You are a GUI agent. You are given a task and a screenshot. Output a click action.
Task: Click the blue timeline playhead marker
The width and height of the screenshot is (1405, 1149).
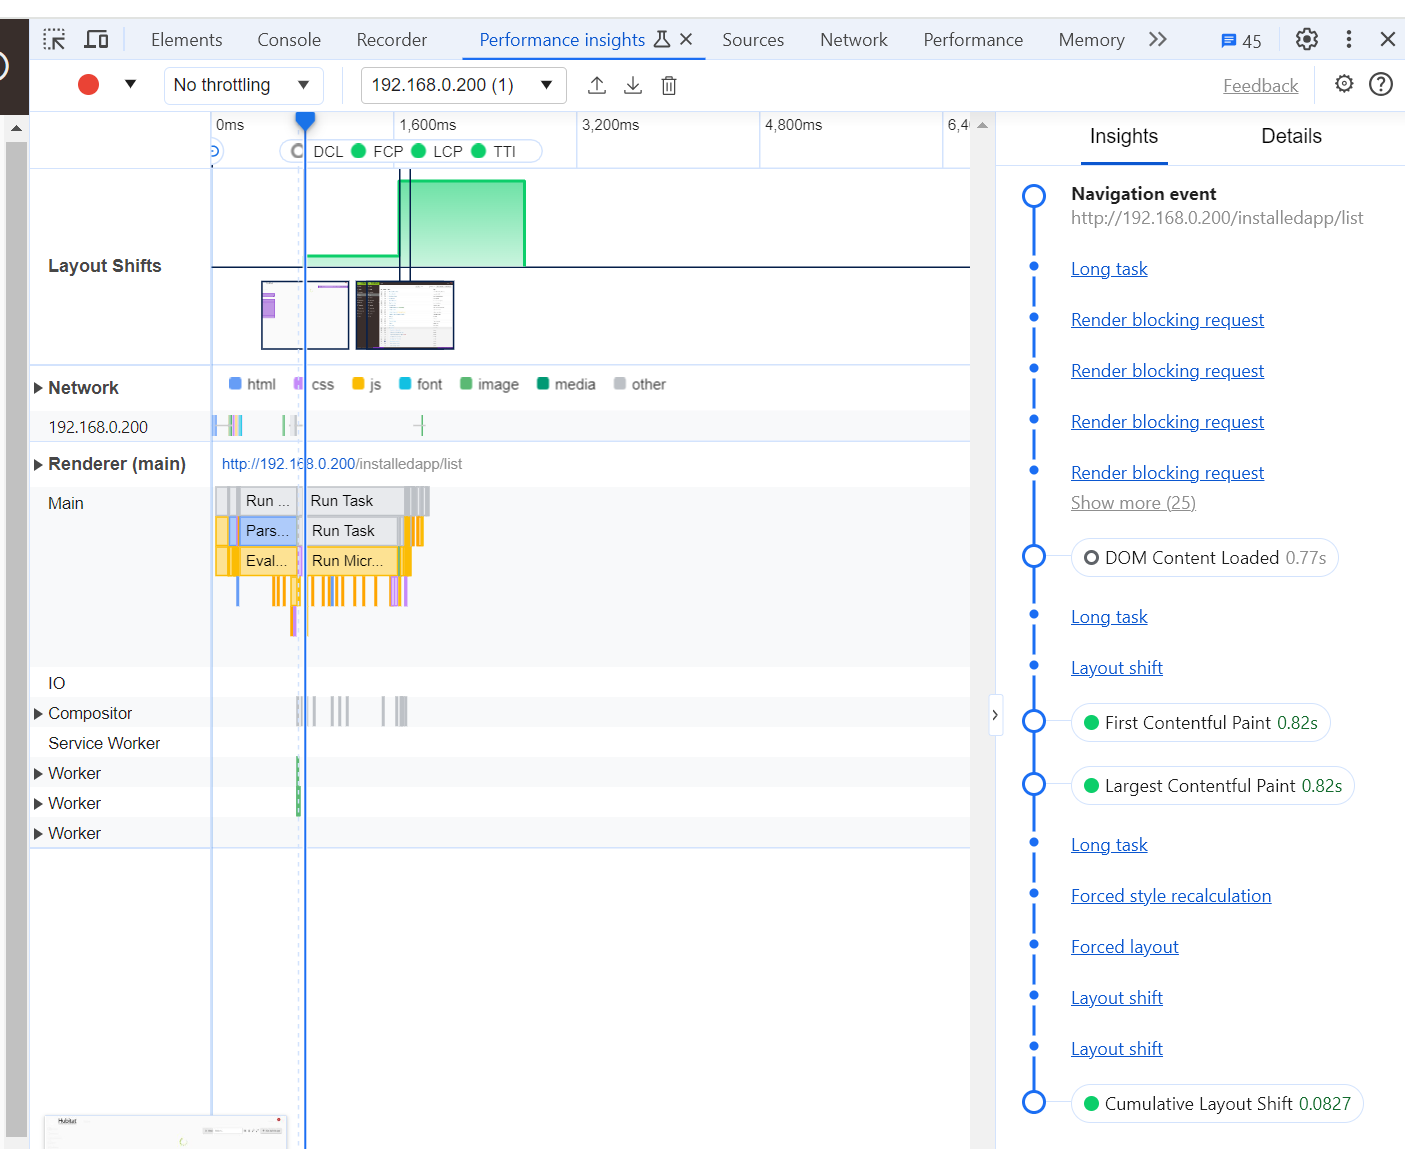tap(305, 121)
